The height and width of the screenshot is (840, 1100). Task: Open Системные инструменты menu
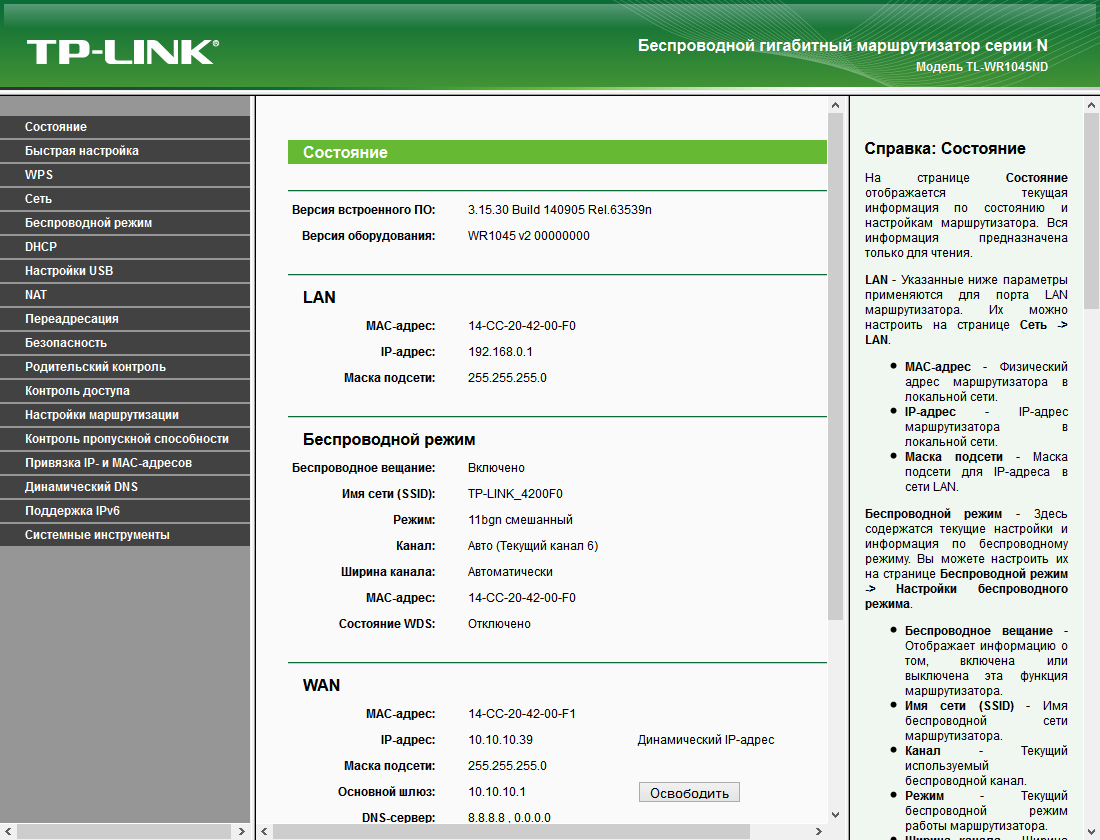pos(125,535)
